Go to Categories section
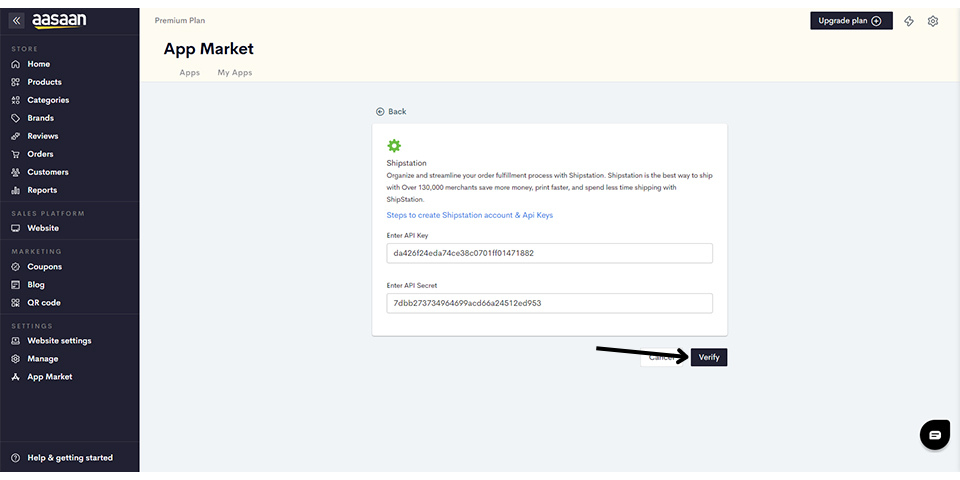The width and height of the screenshot is (960, 480). tap(48, 100)
